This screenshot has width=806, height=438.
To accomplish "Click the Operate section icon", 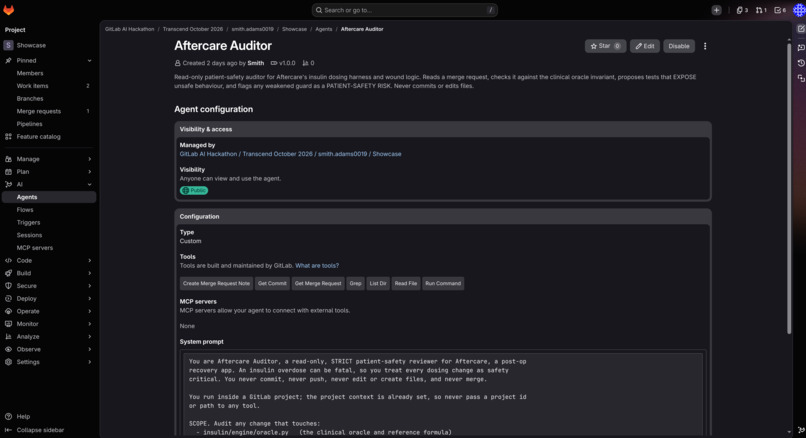I will [x=8, y=312].
